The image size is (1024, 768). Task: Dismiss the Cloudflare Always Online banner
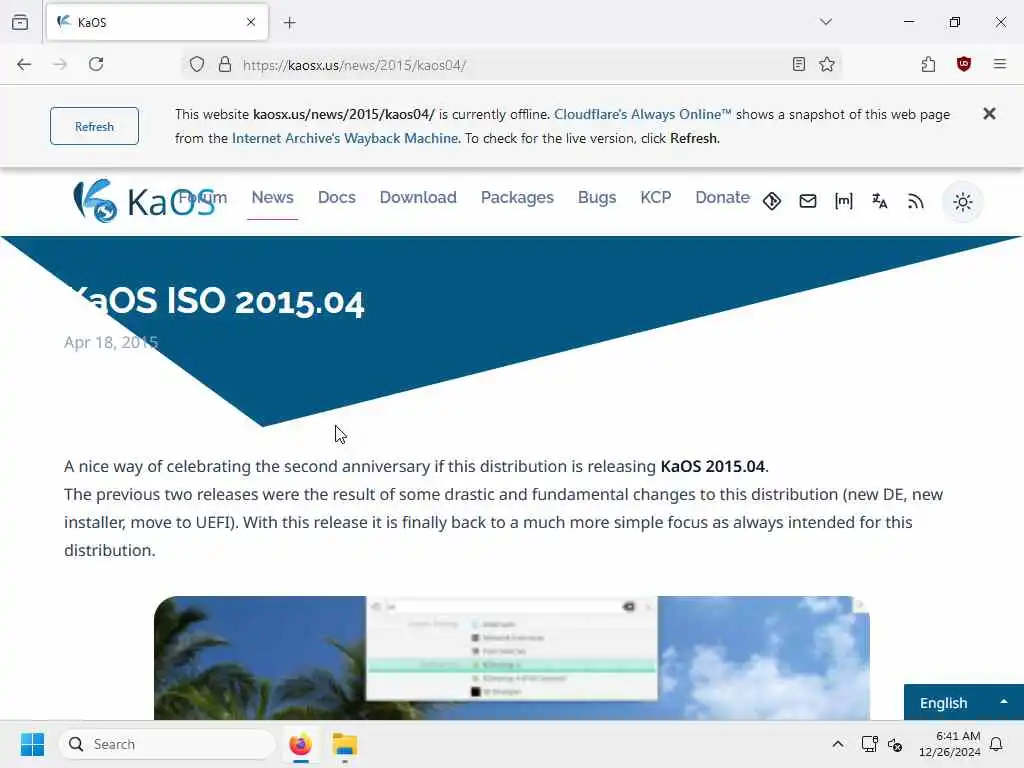tap(989, 114)
